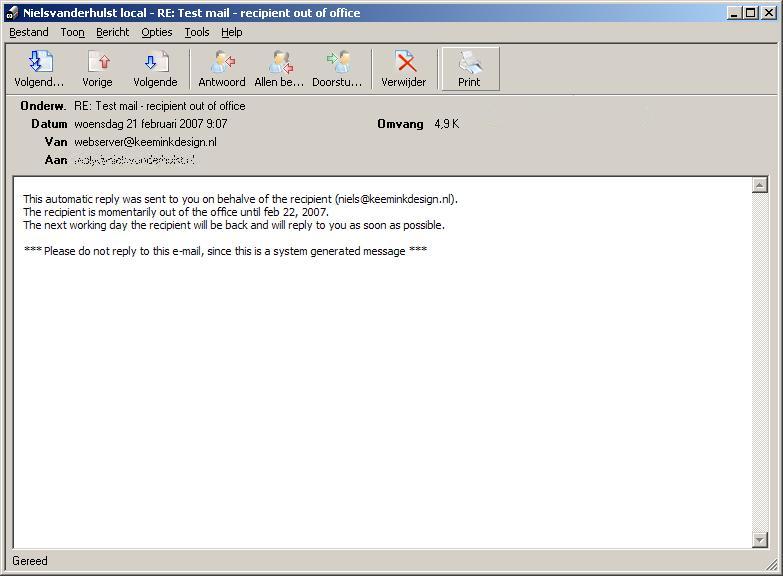Image resolution: width=783 pixels, height=576 pixels.
Task: Open the Help menu
Action: 231,32
